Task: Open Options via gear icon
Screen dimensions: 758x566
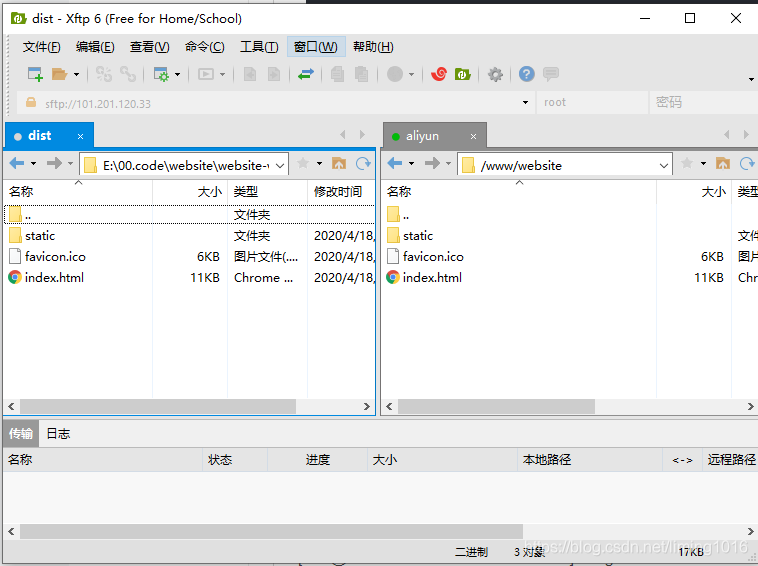Action: [495, 74]
